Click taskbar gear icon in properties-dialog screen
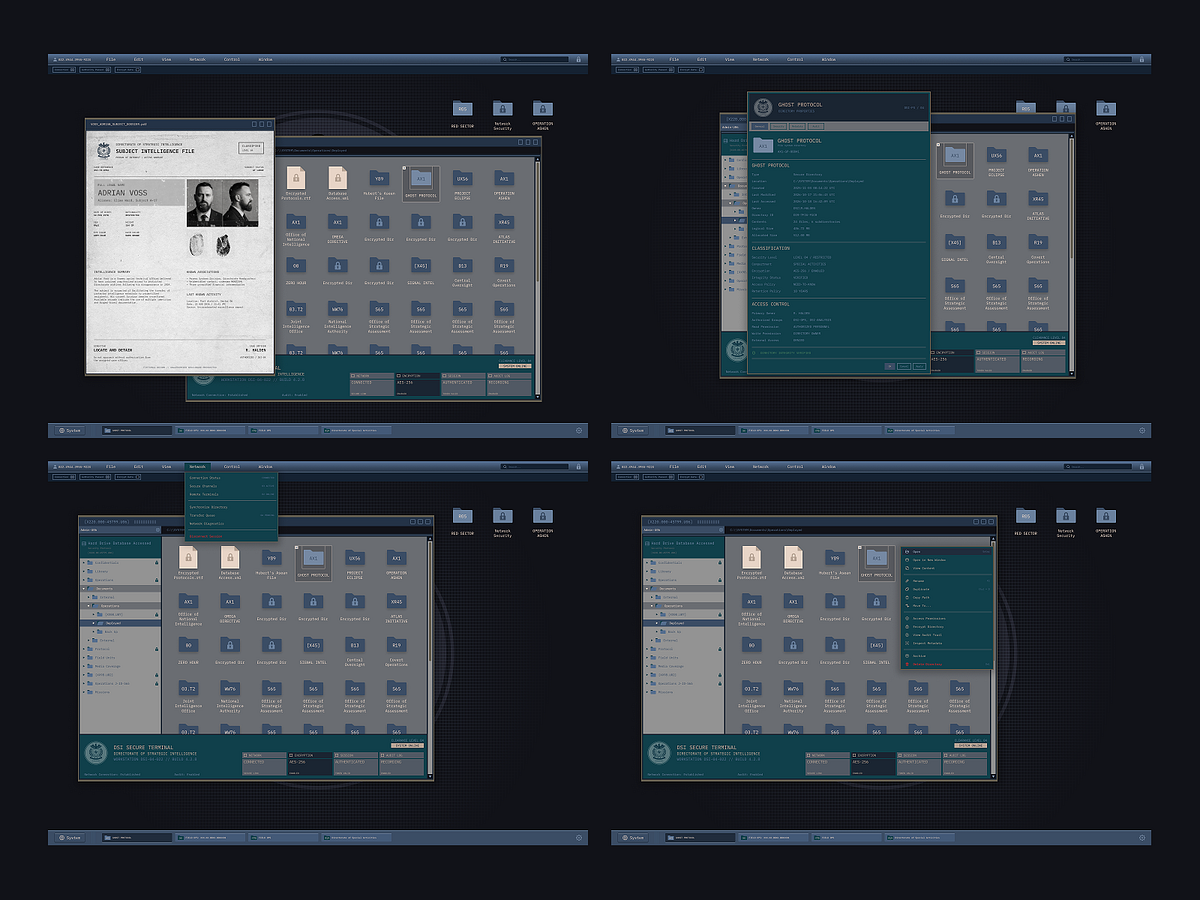Image resolution: width=1200 pixels, height=900 pixels. [1143, 430]
